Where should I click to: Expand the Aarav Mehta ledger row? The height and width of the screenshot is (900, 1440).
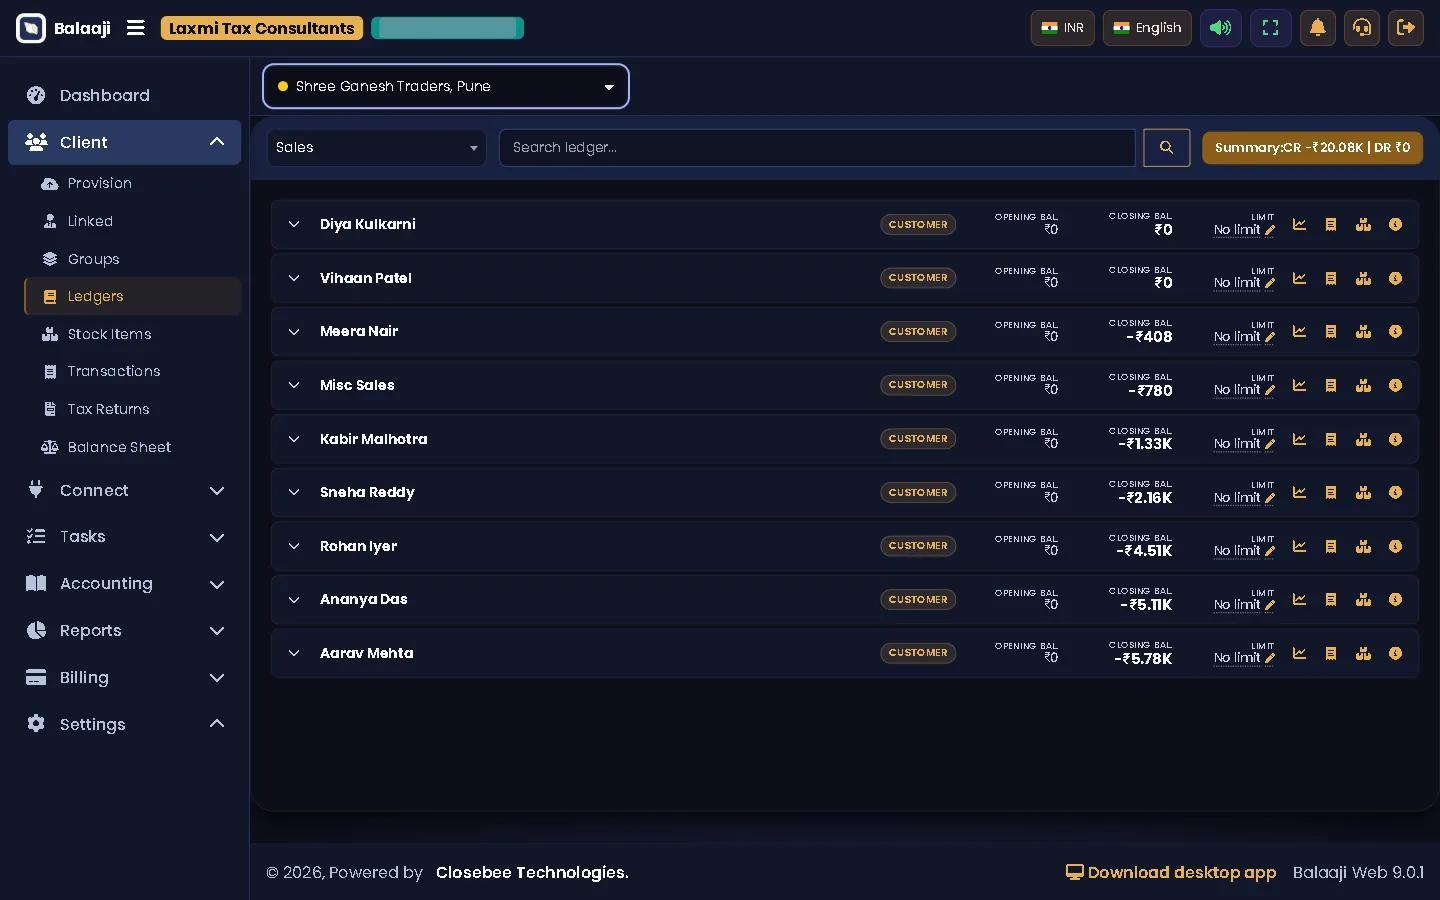tap(294, 654)
